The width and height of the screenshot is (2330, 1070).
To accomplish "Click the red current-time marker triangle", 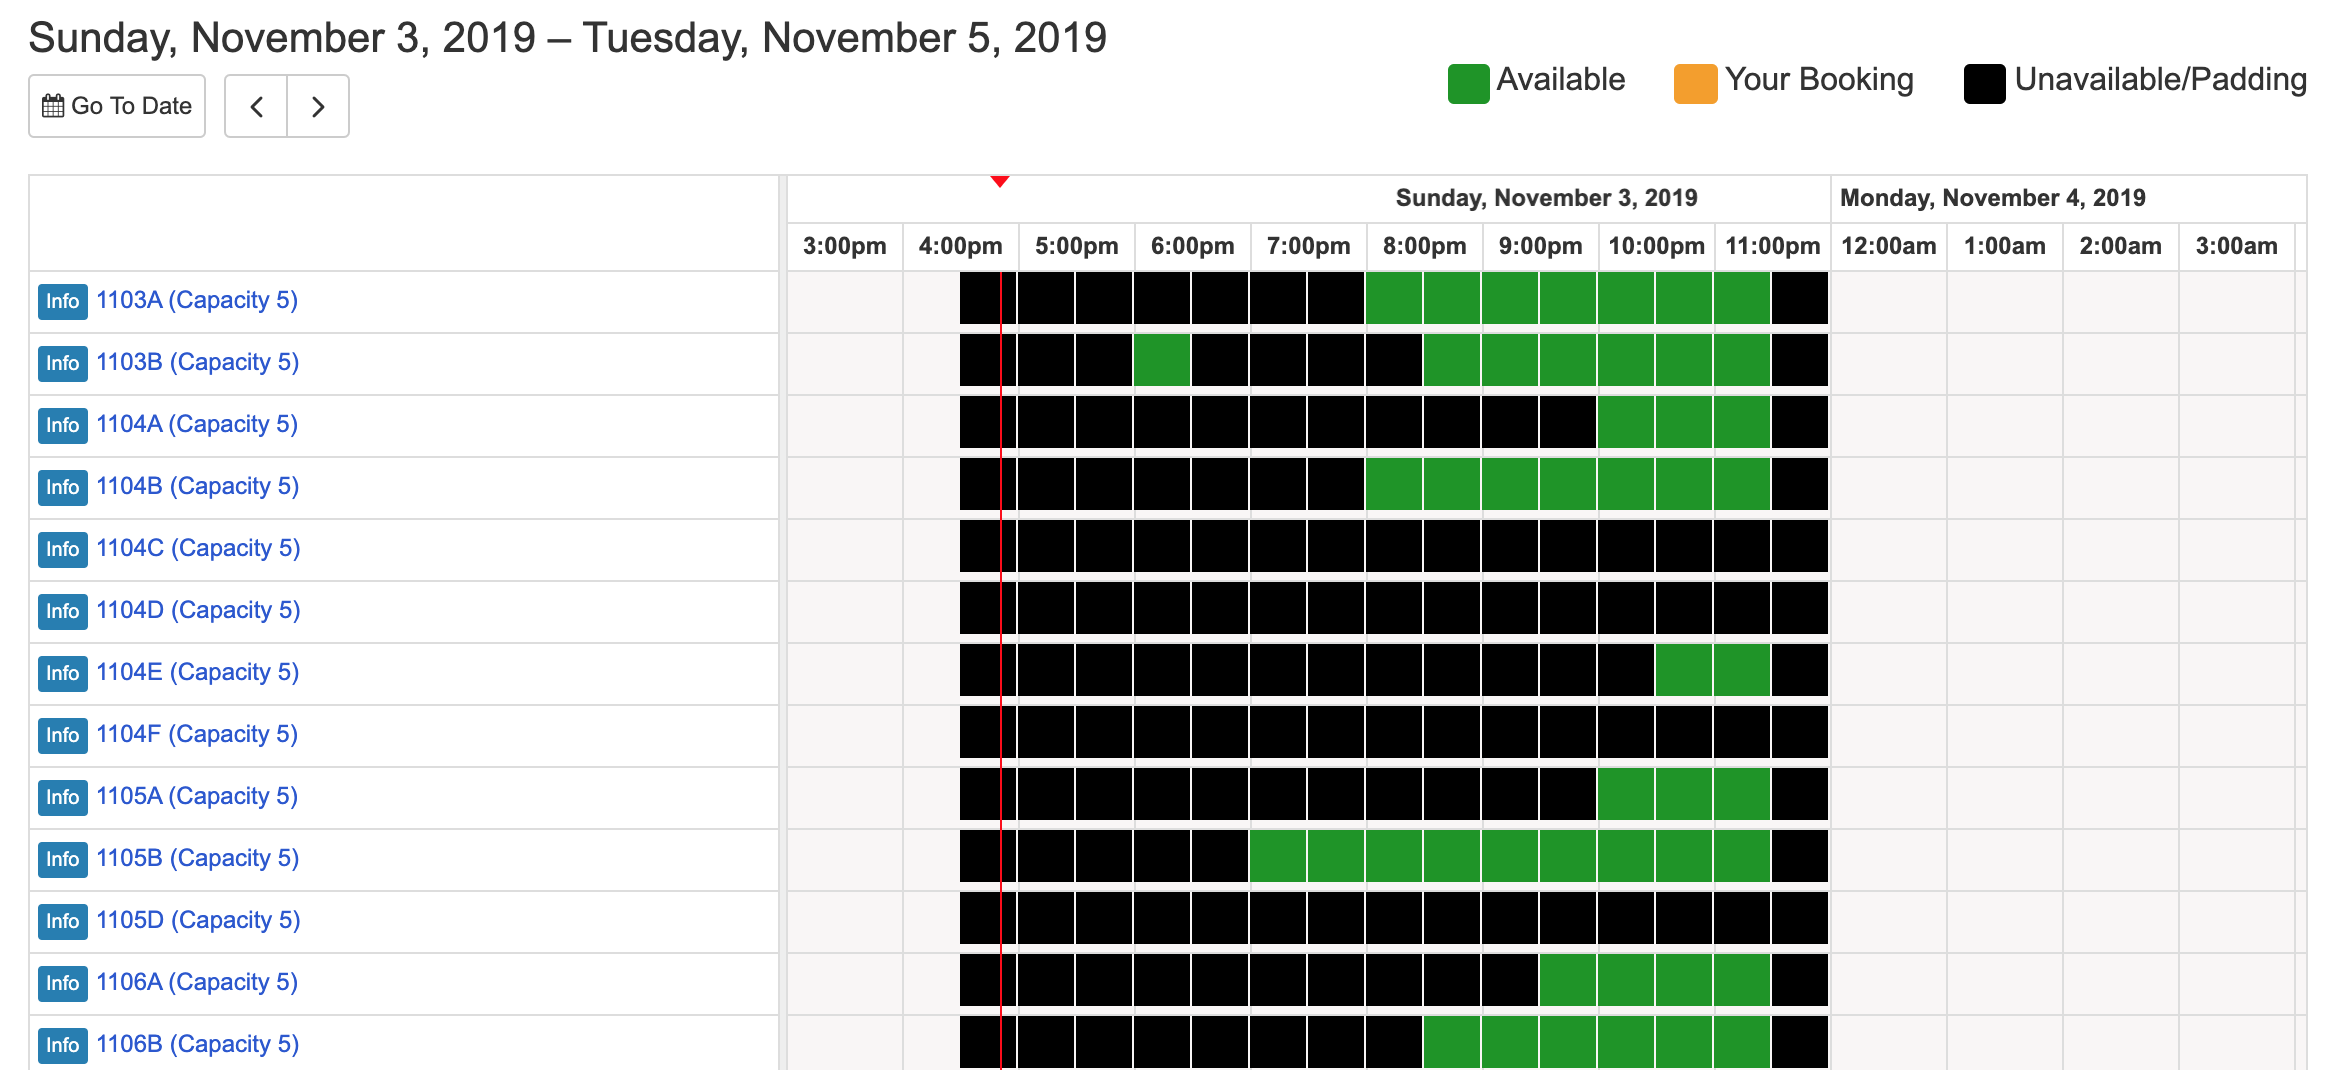I will coord(1000,181).
